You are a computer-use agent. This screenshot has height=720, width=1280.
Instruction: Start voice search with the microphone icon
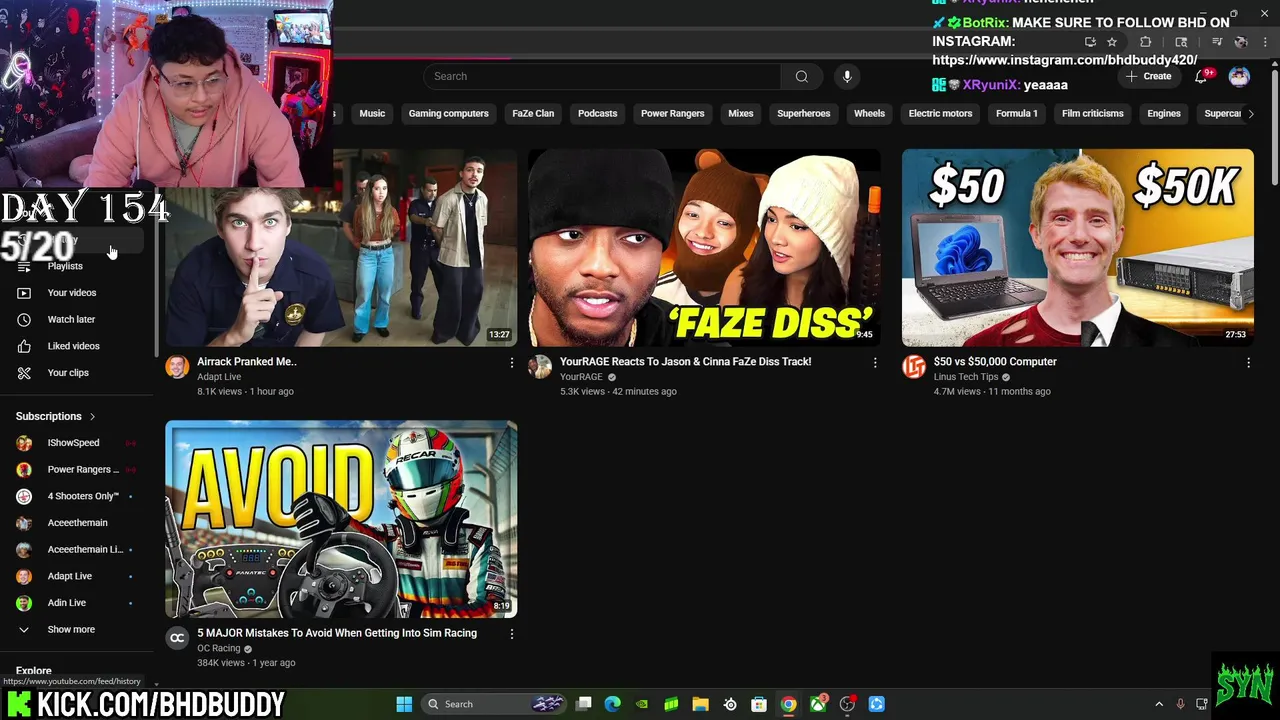coord(847,76)
